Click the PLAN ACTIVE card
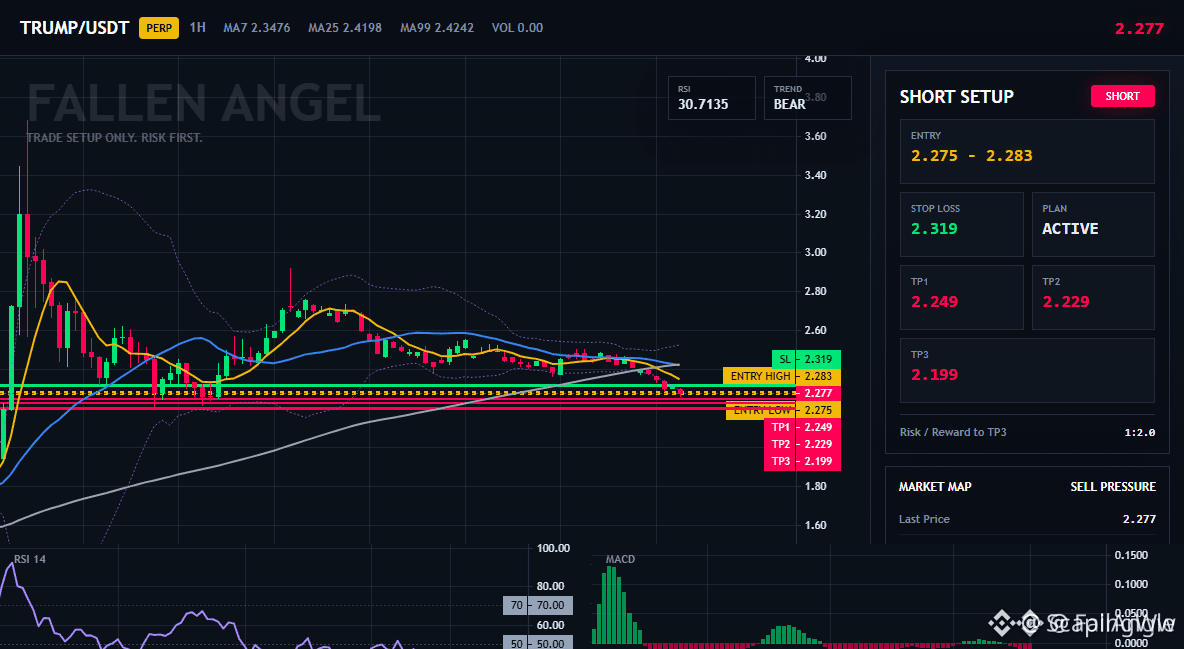Viewport: 1184px width, 649px height. pos(1093,224)
